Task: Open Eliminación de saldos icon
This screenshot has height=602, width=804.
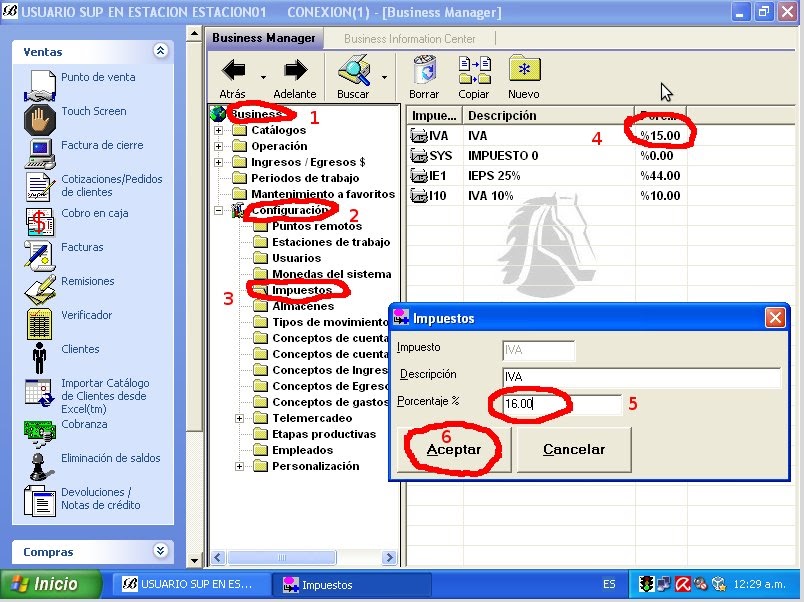Action: pos(39,466)
